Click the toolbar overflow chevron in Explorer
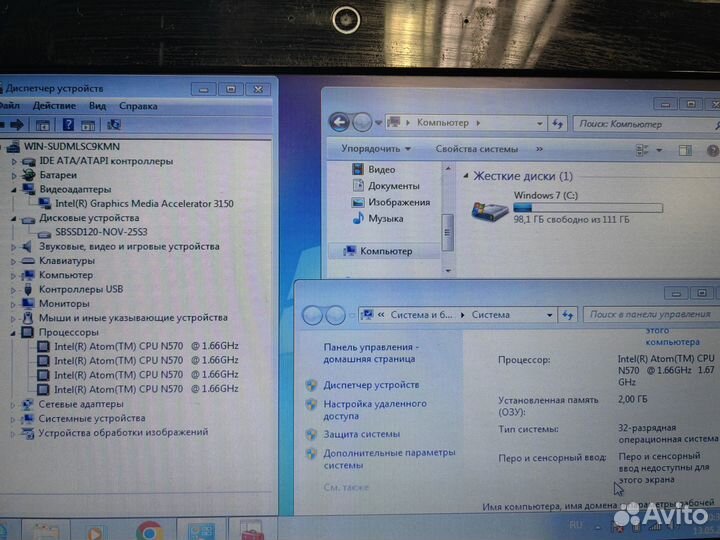Screen dimensions: 720x540 [x=540, y=149]
